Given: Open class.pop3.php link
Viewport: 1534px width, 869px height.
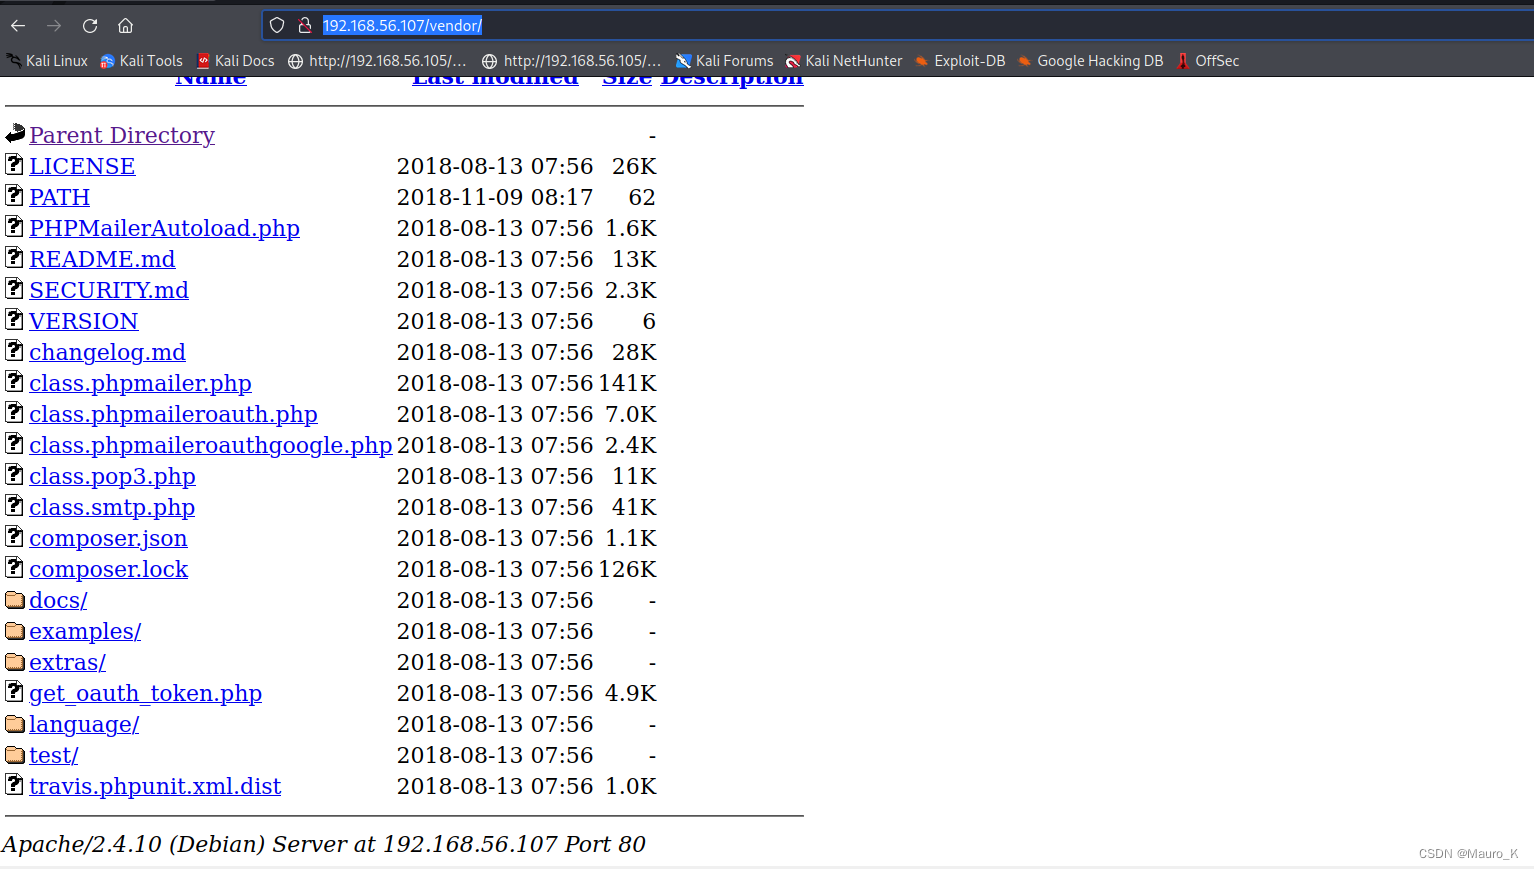Looking at the screenshot, I should point(112,476).
